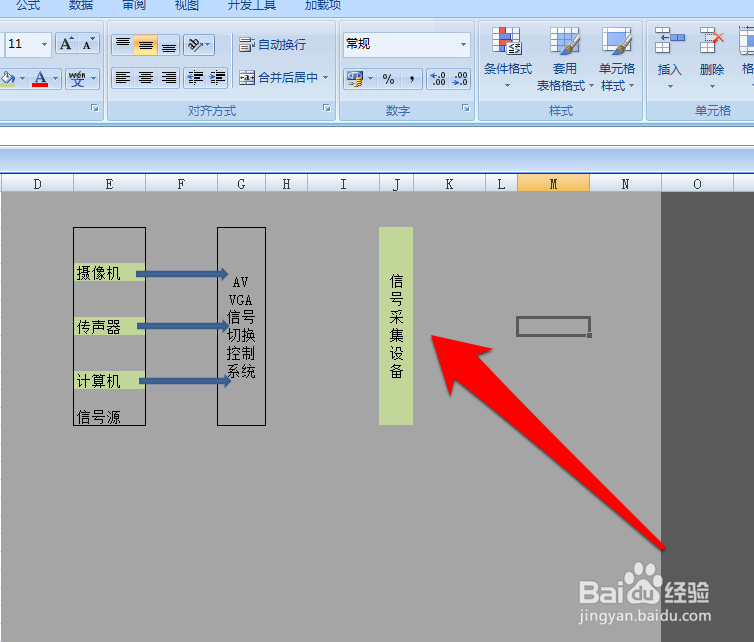Screen dimensions: 754x642
Task: Select column M header
Action: (x=553, y=184)
